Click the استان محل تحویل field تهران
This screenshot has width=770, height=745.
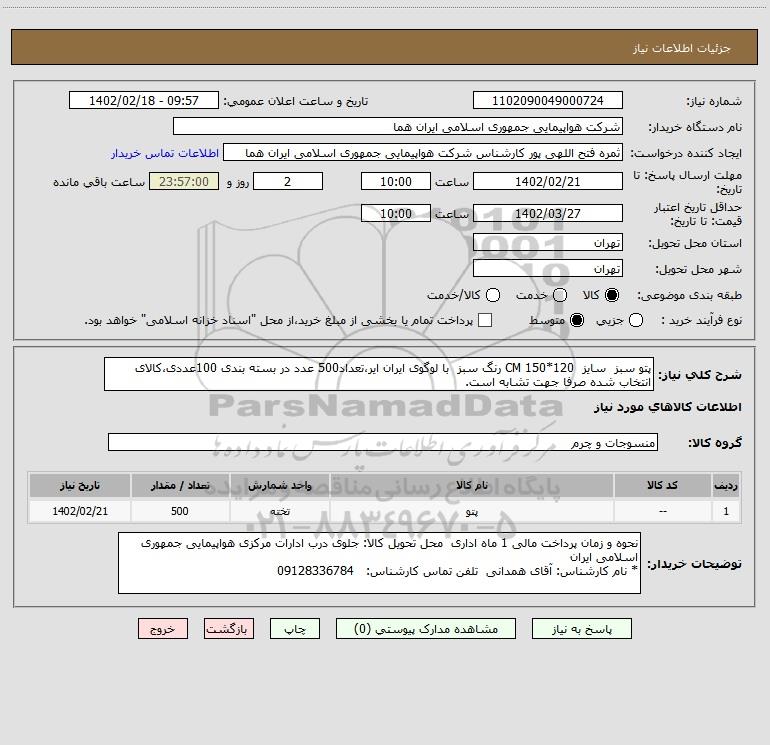click(548, 242)
